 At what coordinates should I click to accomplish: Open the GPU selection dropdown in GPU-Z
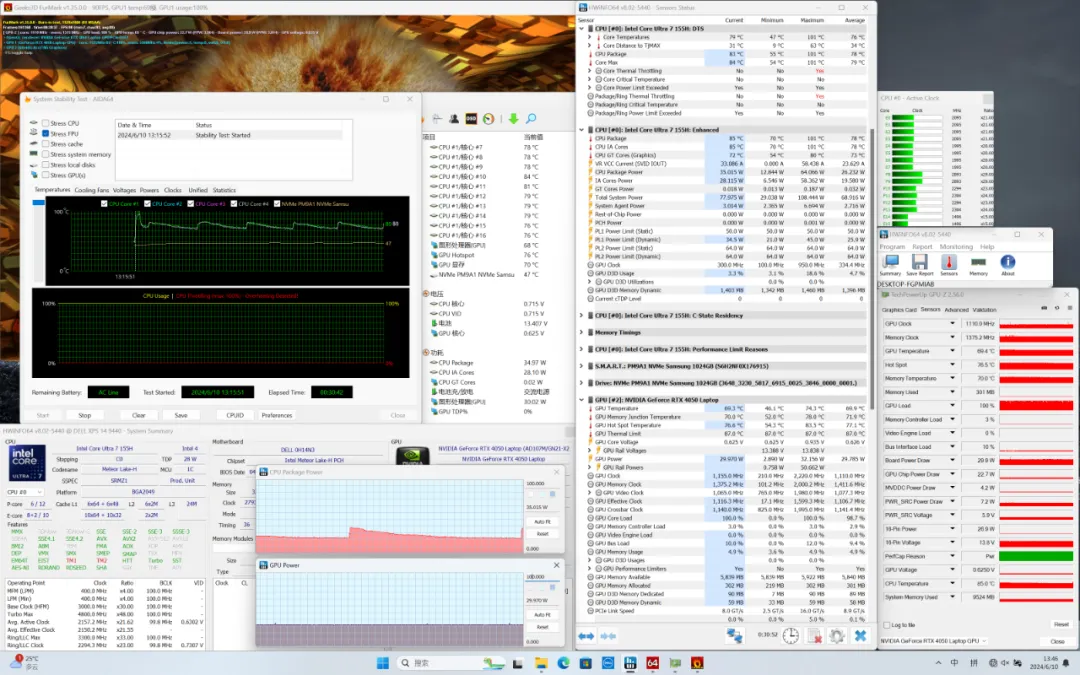pyautogui.click(x=934, y=641)
